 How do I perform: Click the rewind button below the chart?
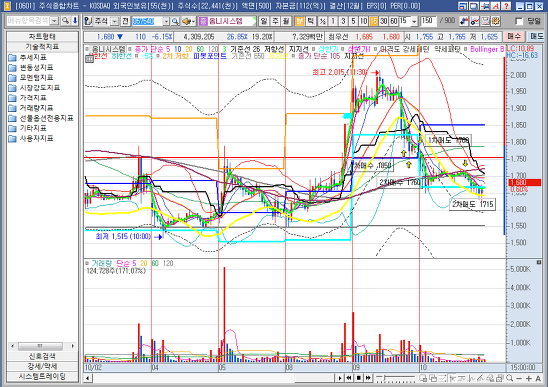click(x=349, y=378)
